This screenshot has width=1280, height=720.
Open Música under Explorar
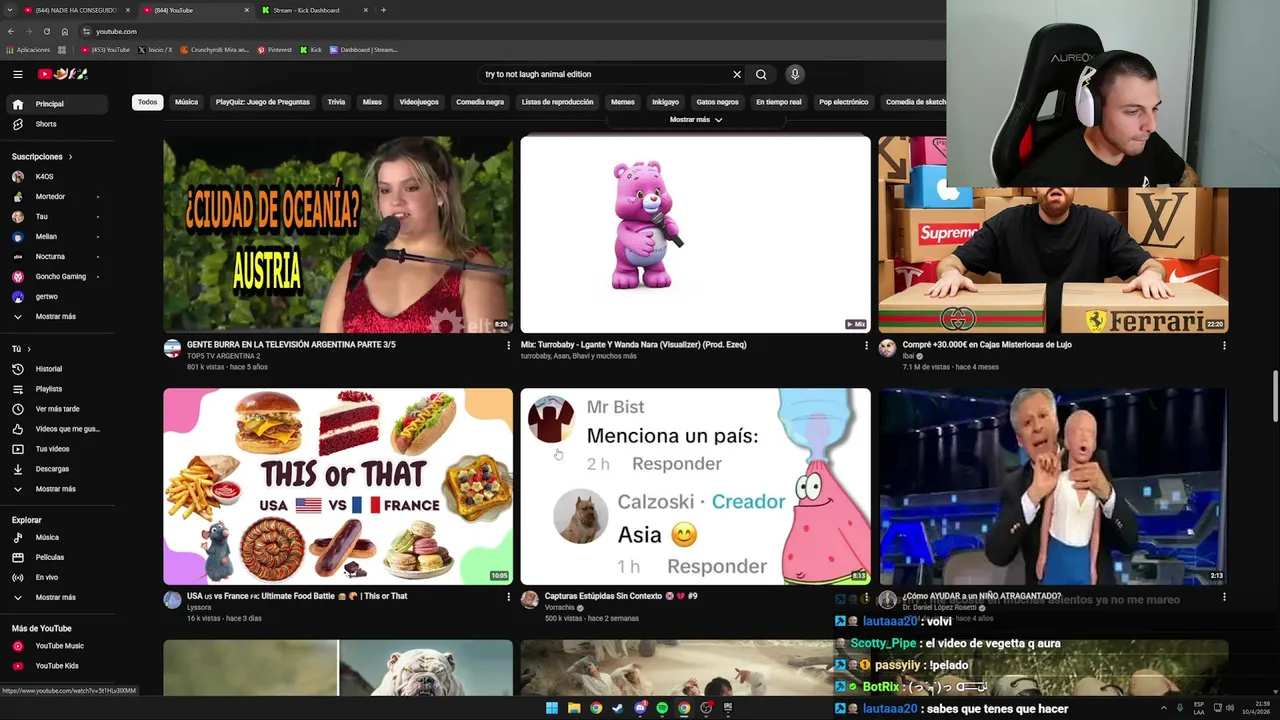click(x=56, y=537)
